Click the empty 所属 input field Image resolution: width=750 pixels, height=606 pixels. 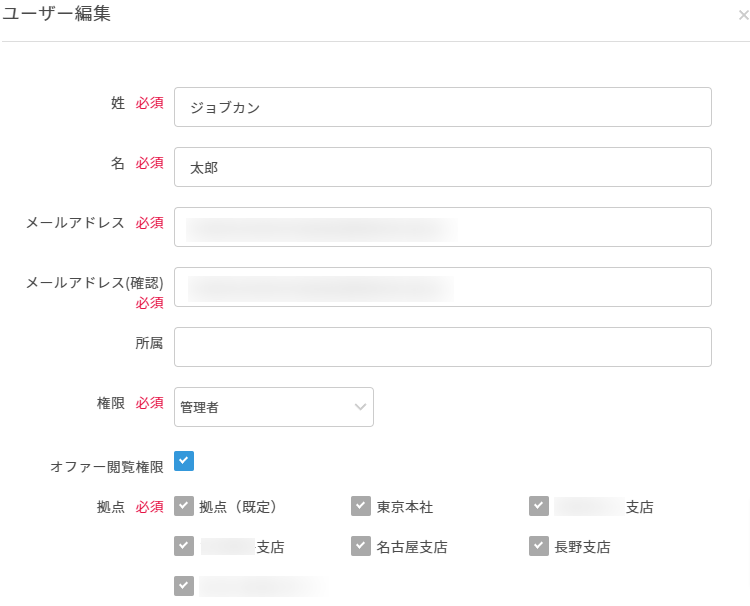(442, 347)
